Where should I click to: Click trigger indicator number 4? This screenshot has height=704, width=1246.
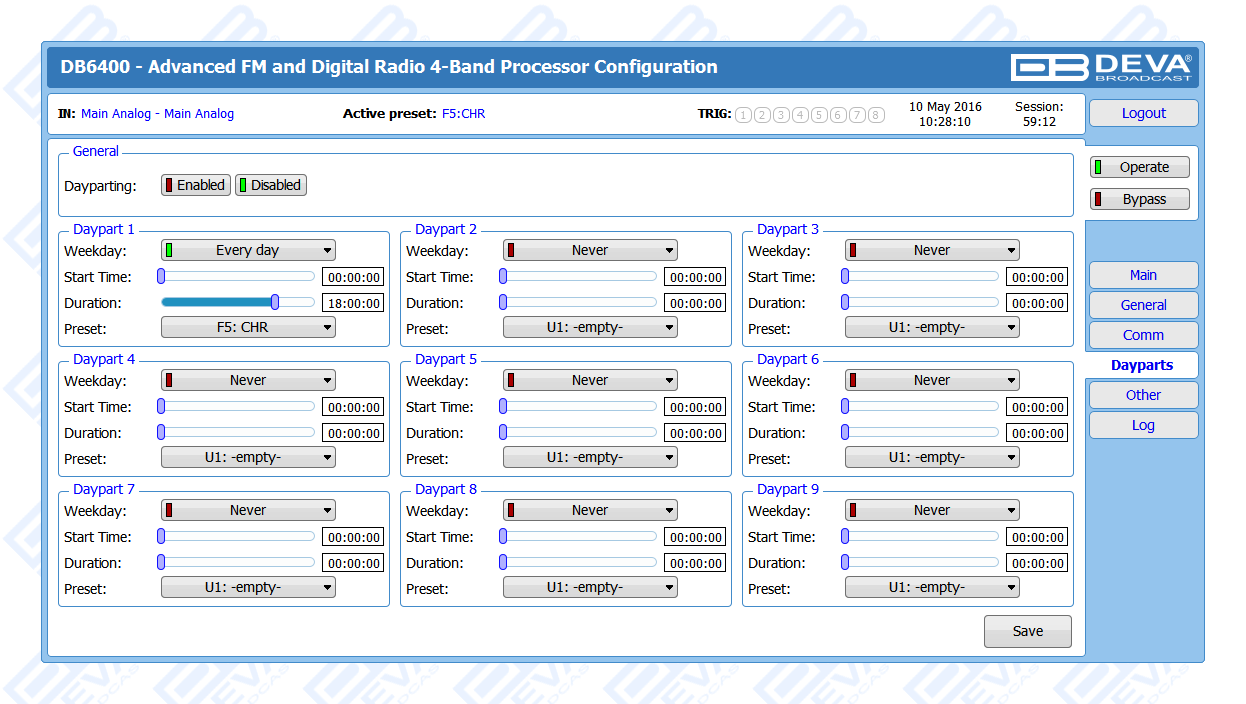point(800,115)
